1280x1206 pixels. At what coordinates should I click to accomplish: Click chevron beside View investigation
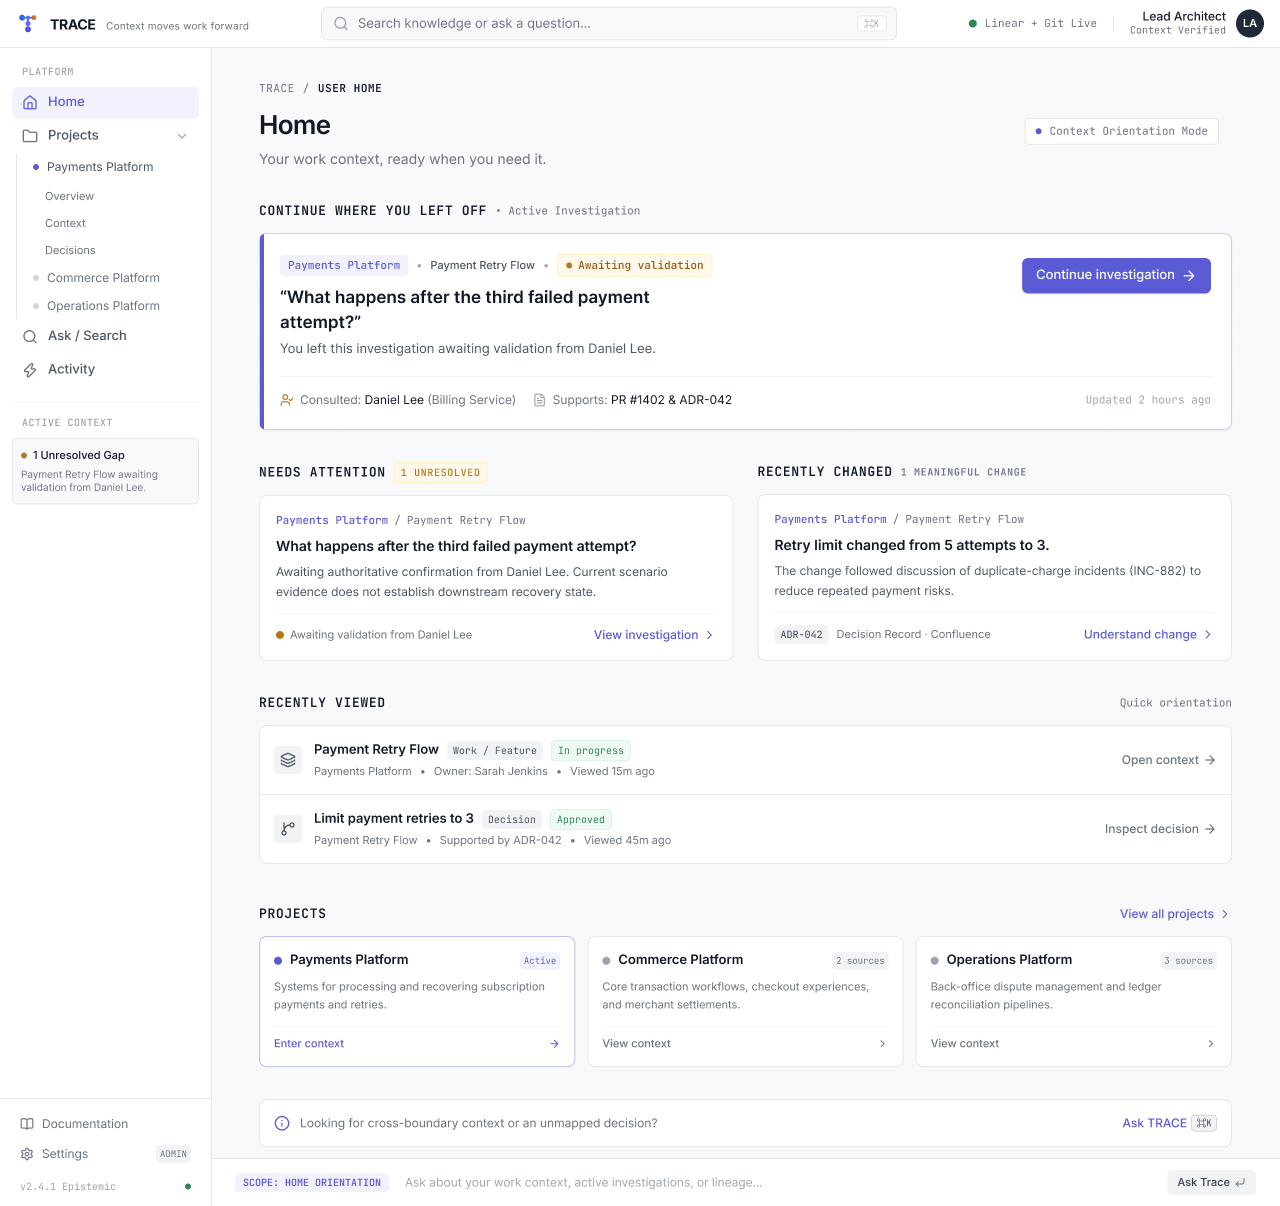click(x=710, y=635)
